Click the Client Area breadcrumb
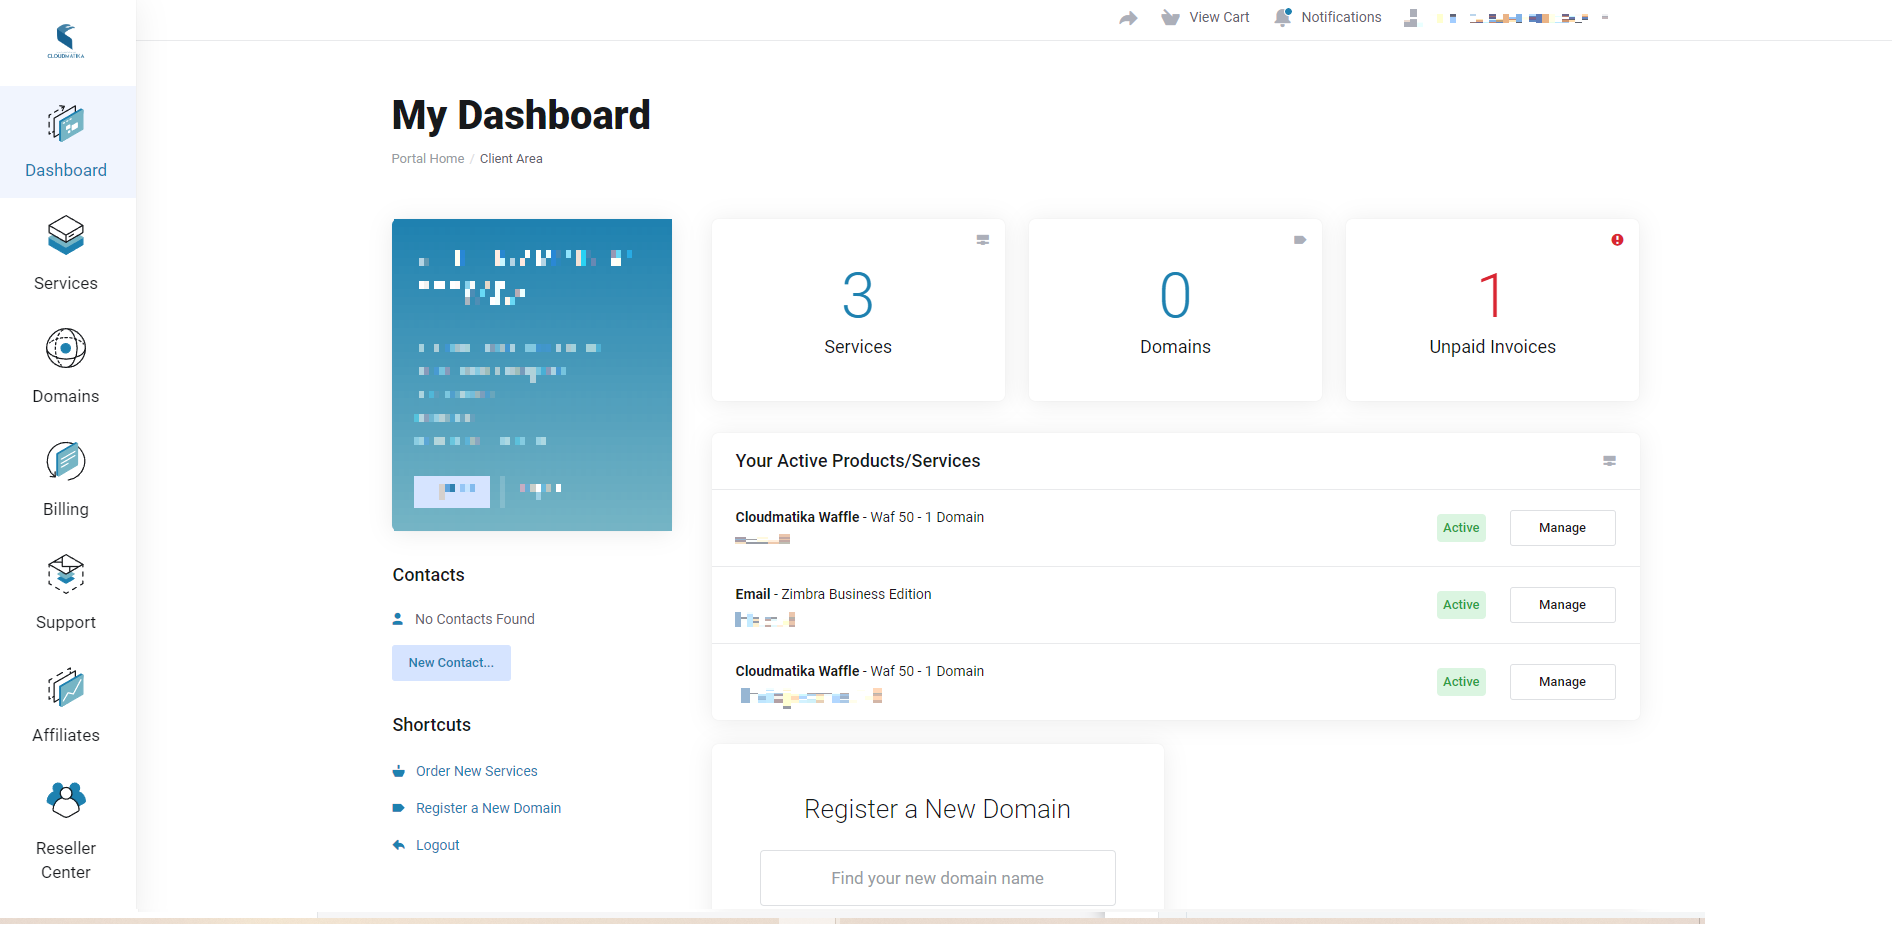 511,159
